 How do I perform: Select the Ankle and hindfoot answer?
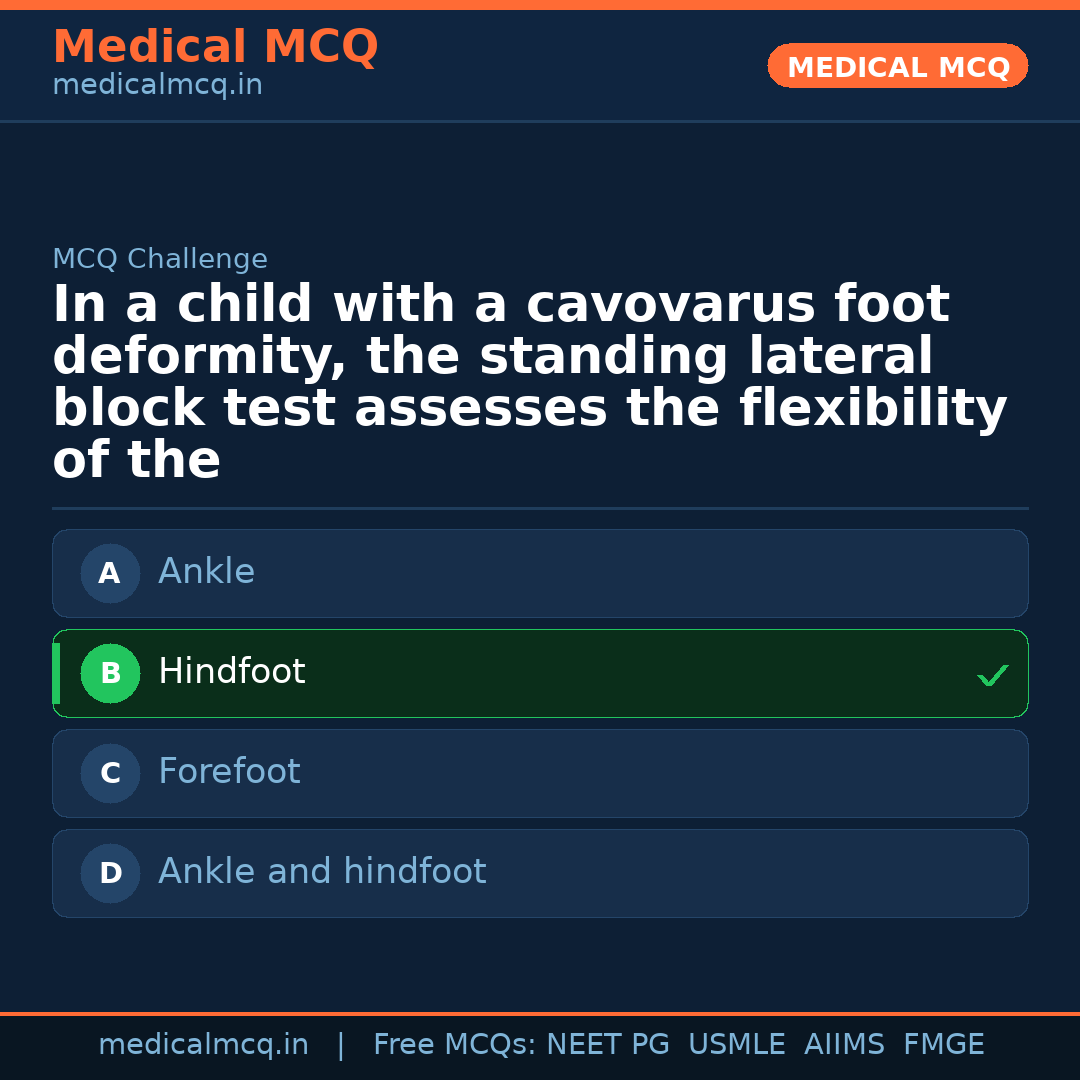click(540, 874)
